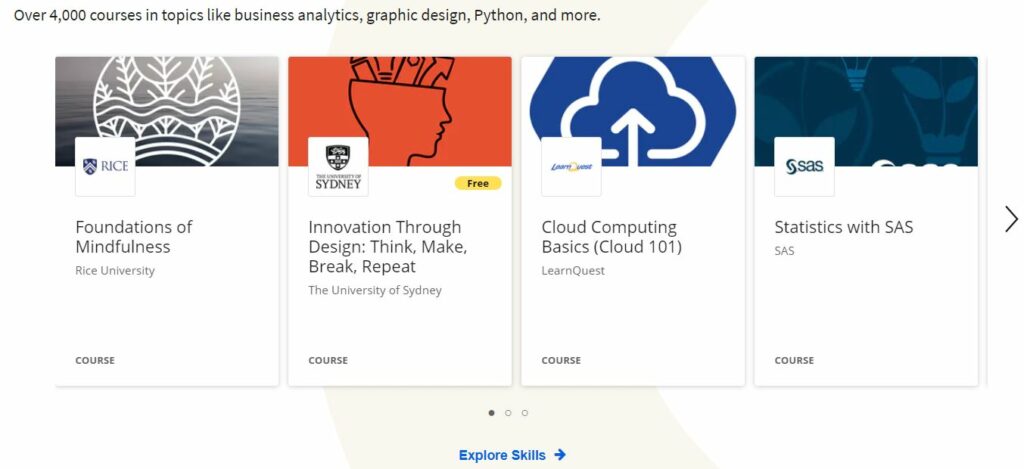The width and height of the screenshot is (1024, 469).
Task: Select the second carousel page dot
Action: pos(508,413)
